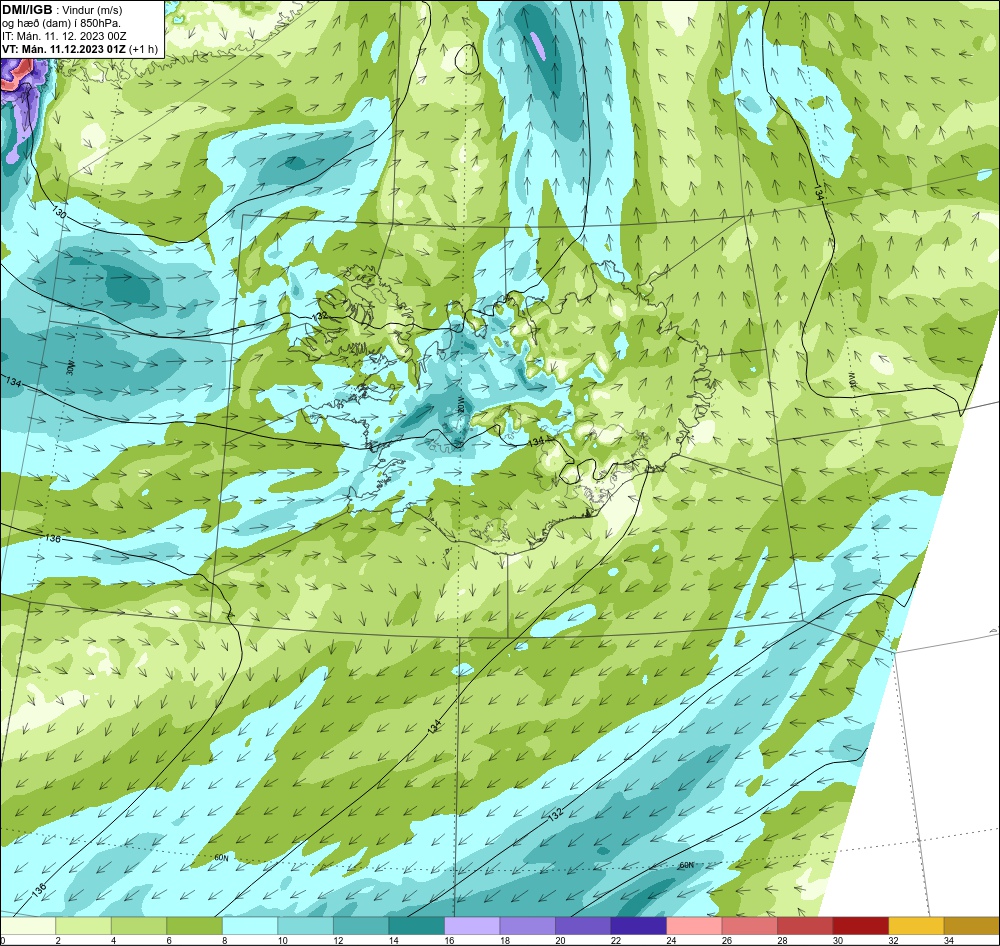The height and width of the screenshot is (946, 1000).
Task: Click legend scale value '10'
Action: (x=283, y=940)
